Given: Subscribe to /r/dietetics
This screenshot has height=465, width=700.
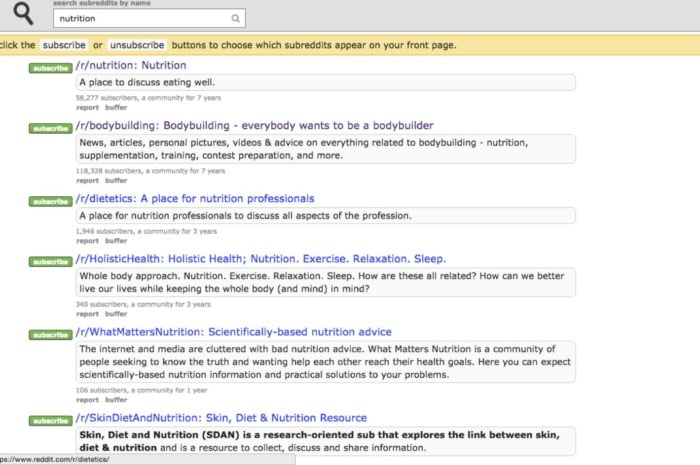Looking at the screenshot, I should pyautogui.click(x=50, y=202).
